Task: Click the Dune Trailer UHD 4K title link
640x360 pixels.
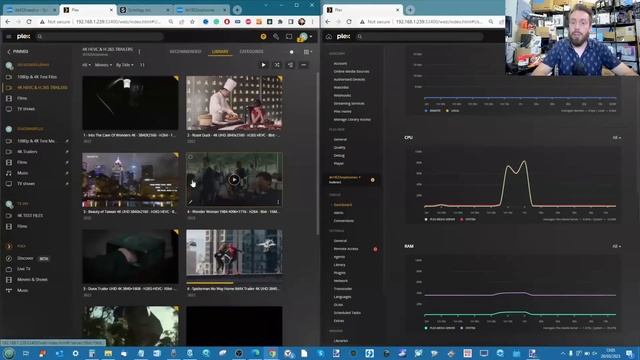Action: pos(129,289)
